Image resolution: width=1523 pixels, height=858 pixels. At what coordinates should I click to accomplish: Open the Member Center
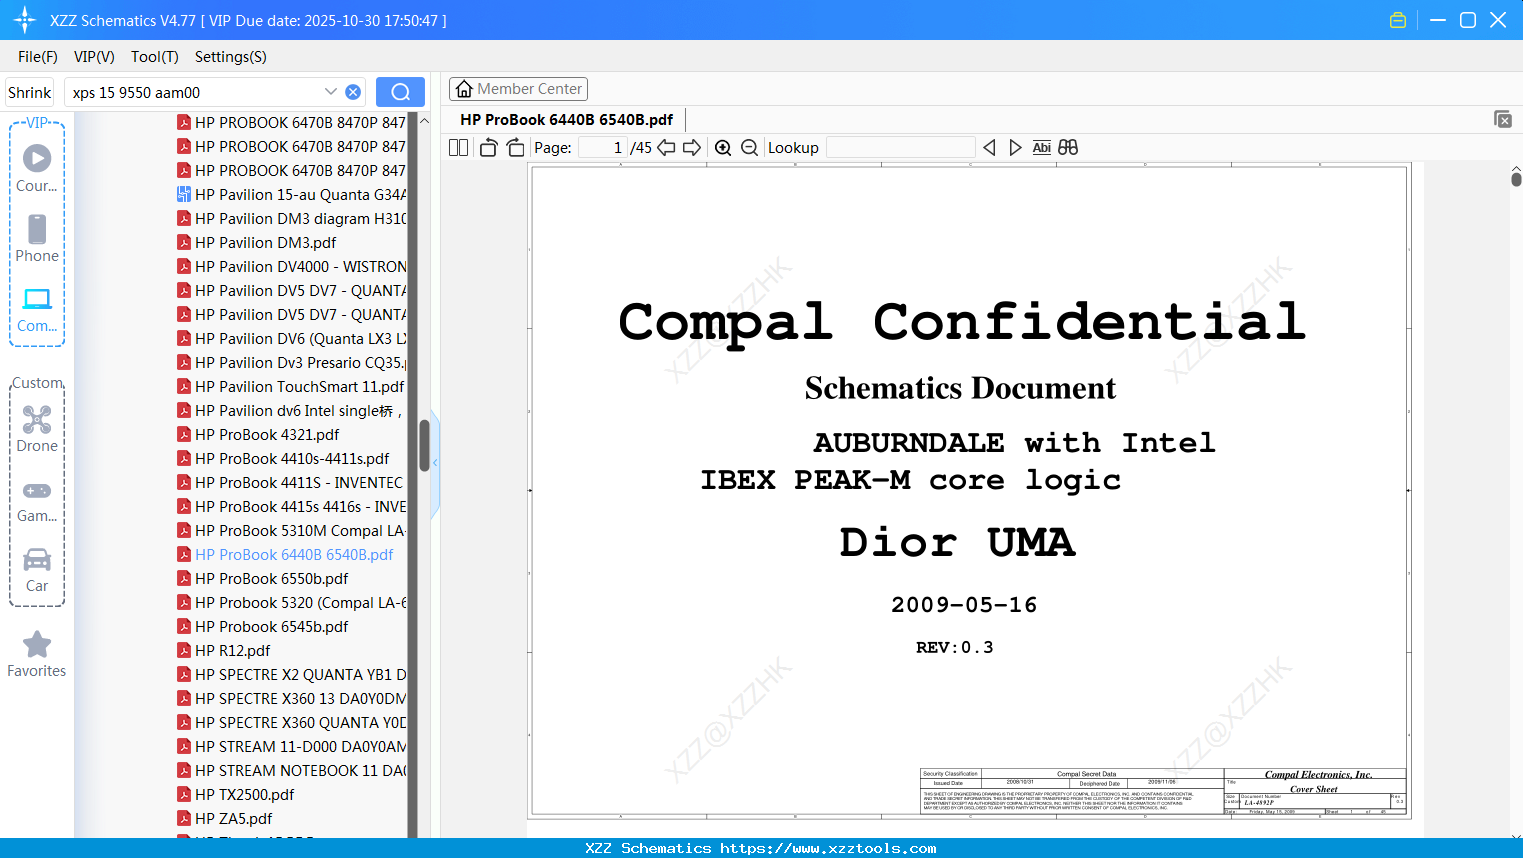coord(518,89)
